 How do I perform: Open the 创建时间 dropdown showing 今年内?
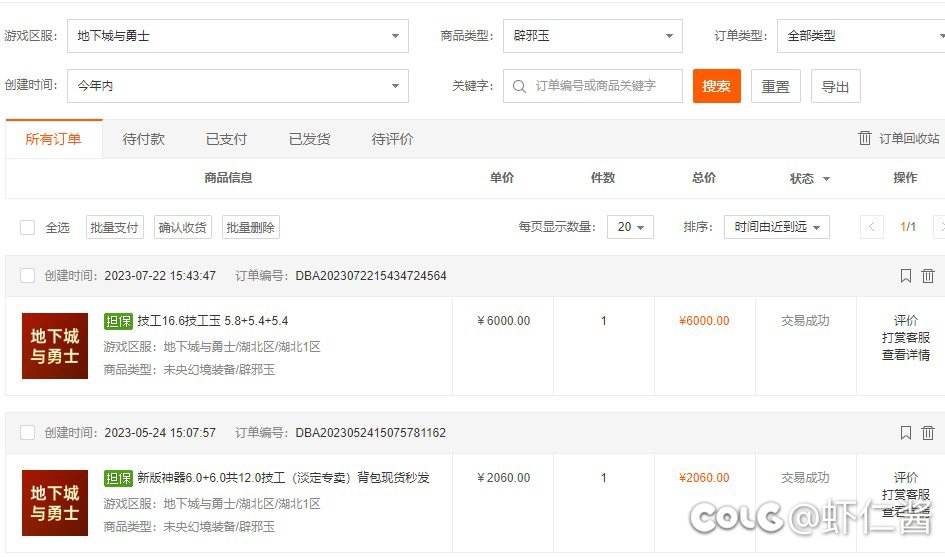click(237, 86)
